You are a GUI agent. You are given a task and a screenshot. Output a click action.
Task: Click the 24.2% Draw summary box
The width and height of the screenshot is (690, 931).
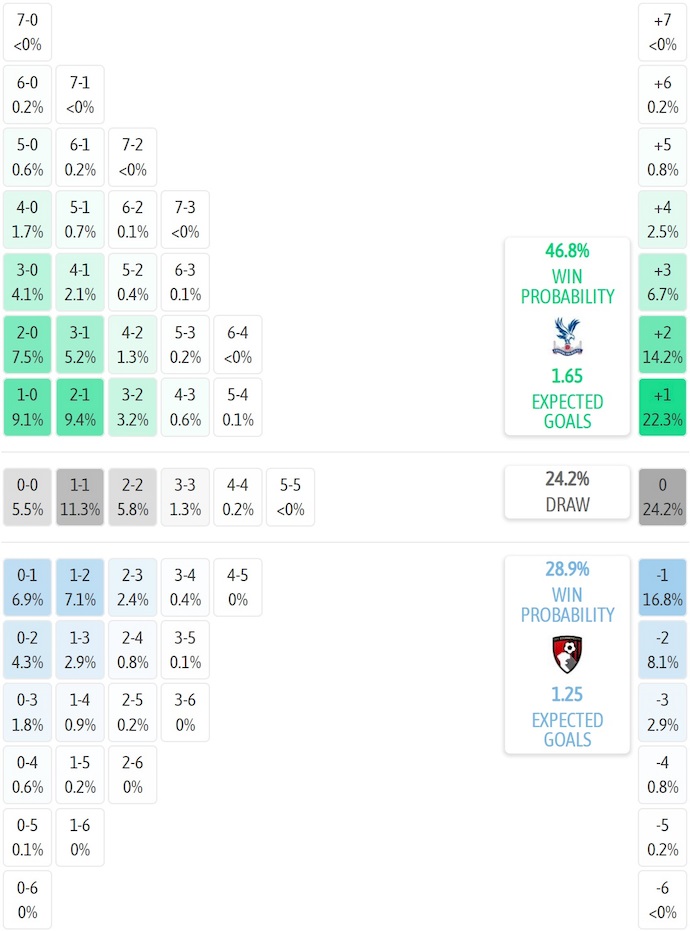point(567,493)
